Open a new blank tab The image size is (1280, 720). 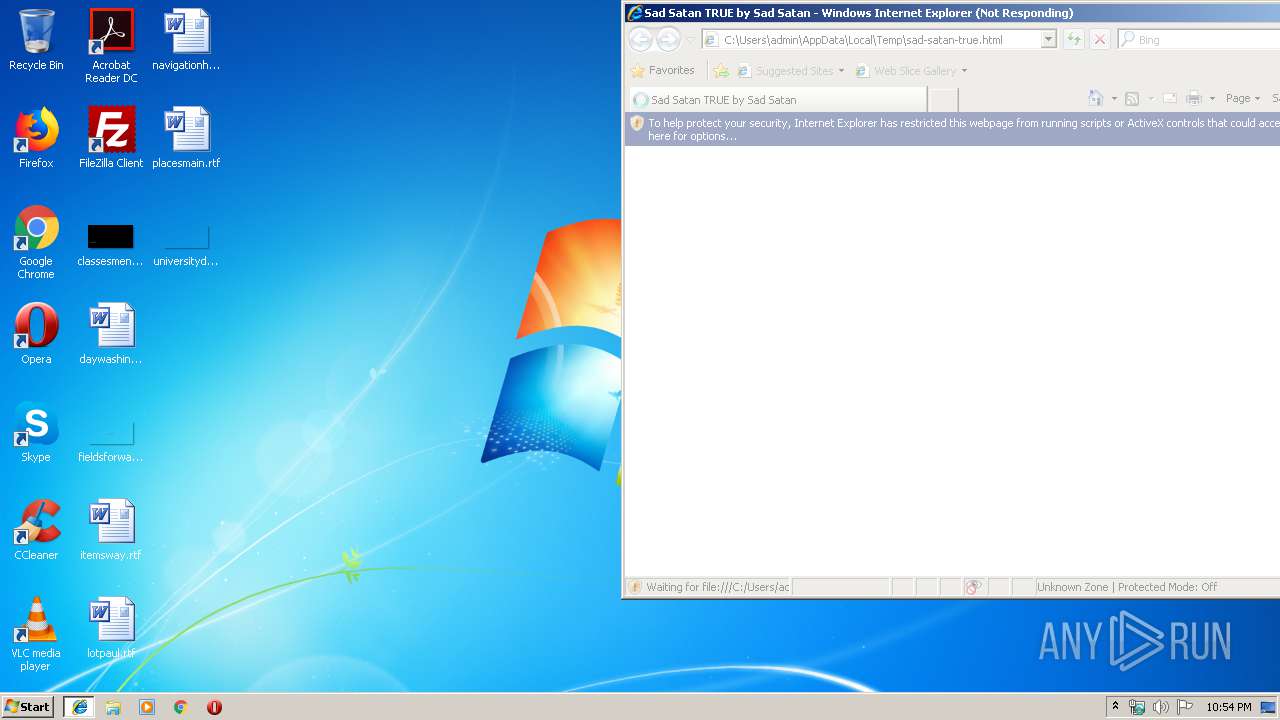coord(943,99)
